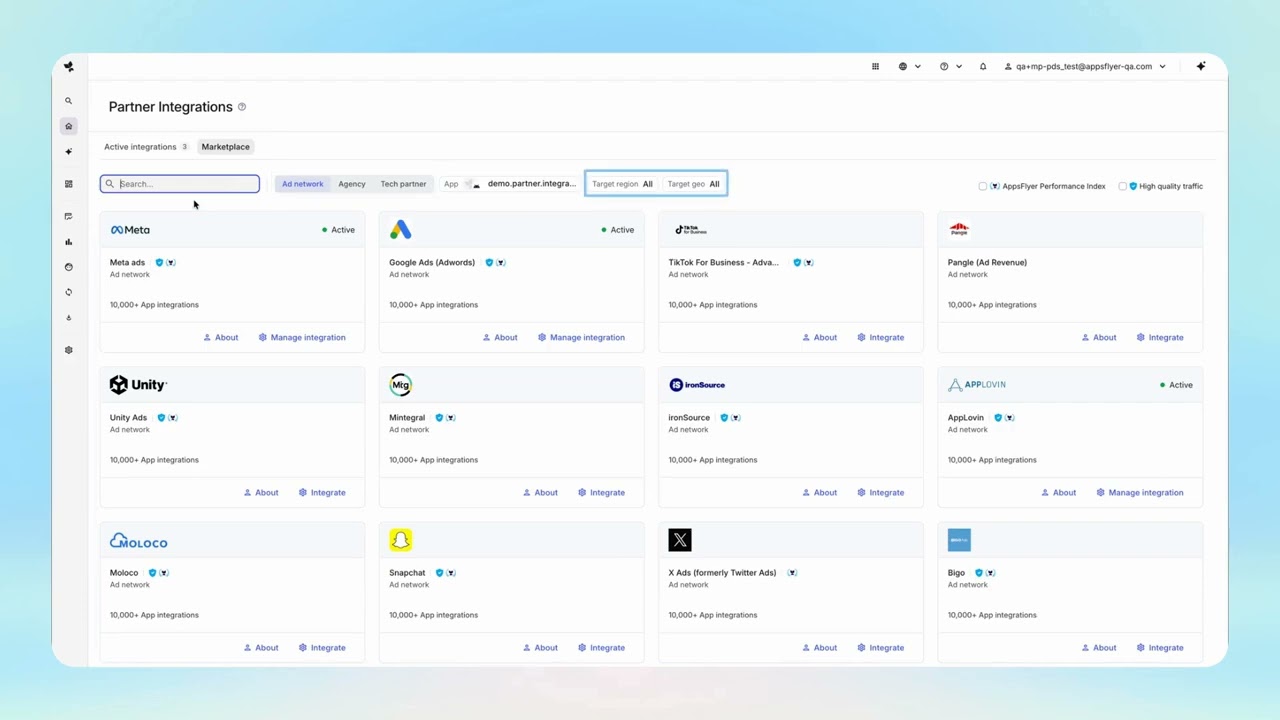Click Integrate on Unity Ads card

coord(322,493)
